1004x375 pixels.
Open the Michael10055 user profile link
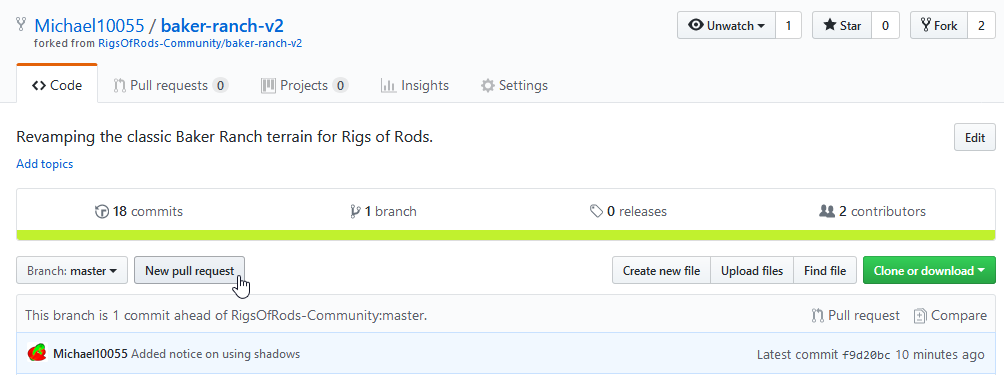pos(89,26)
